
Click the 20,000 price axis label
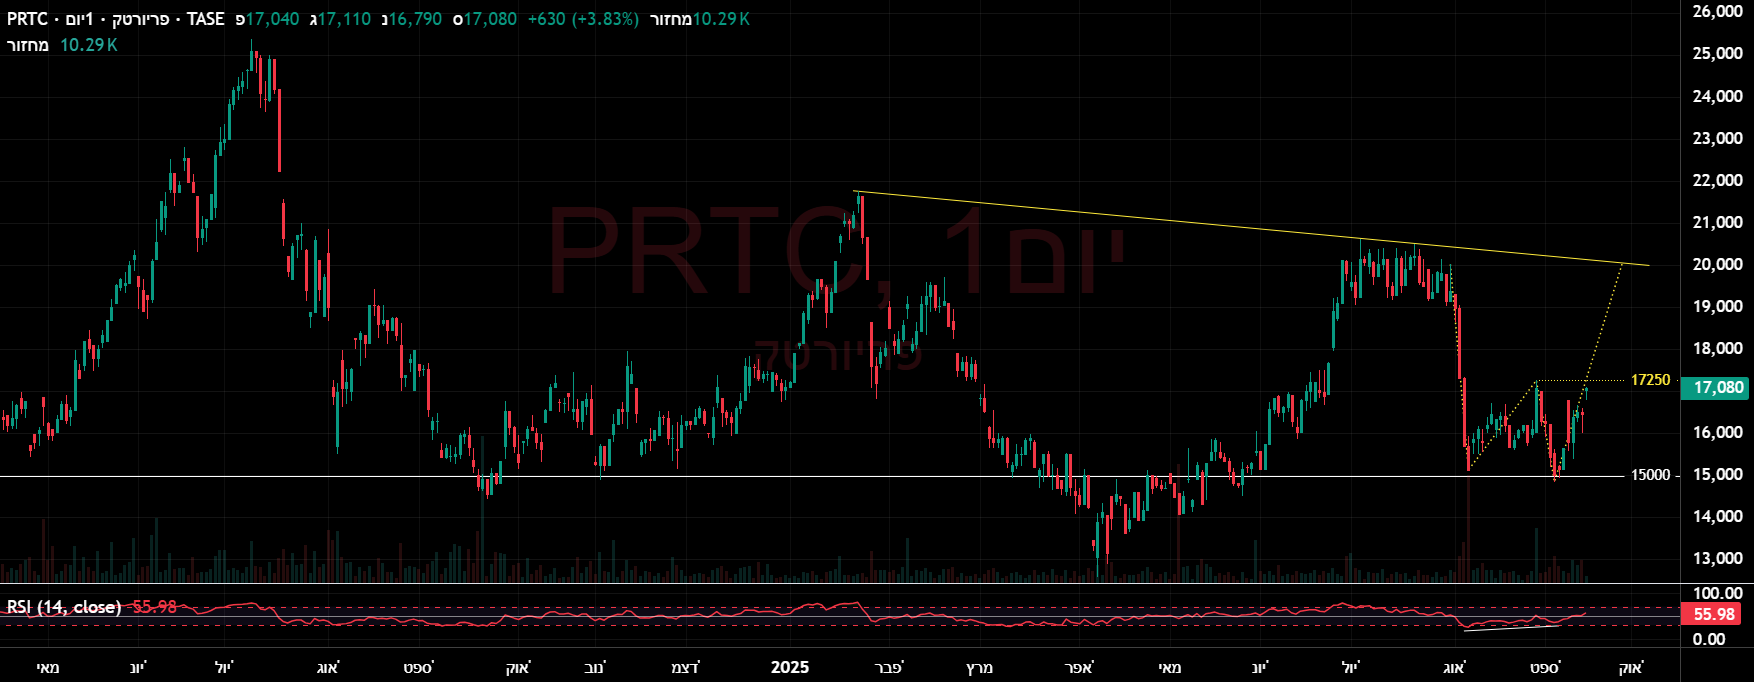(1718, 264)
